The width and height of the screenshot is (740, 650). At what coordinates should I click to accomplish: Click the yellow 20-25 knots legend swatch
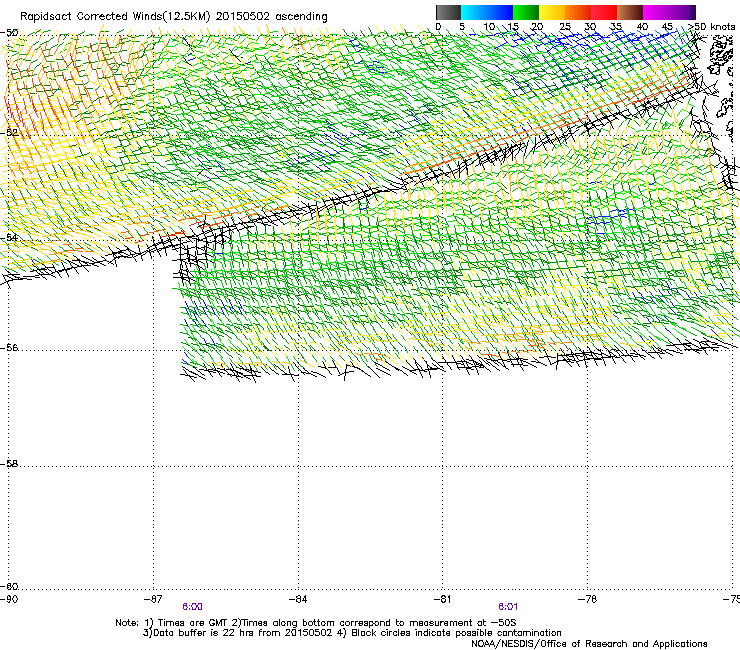[x=552, y=12]
